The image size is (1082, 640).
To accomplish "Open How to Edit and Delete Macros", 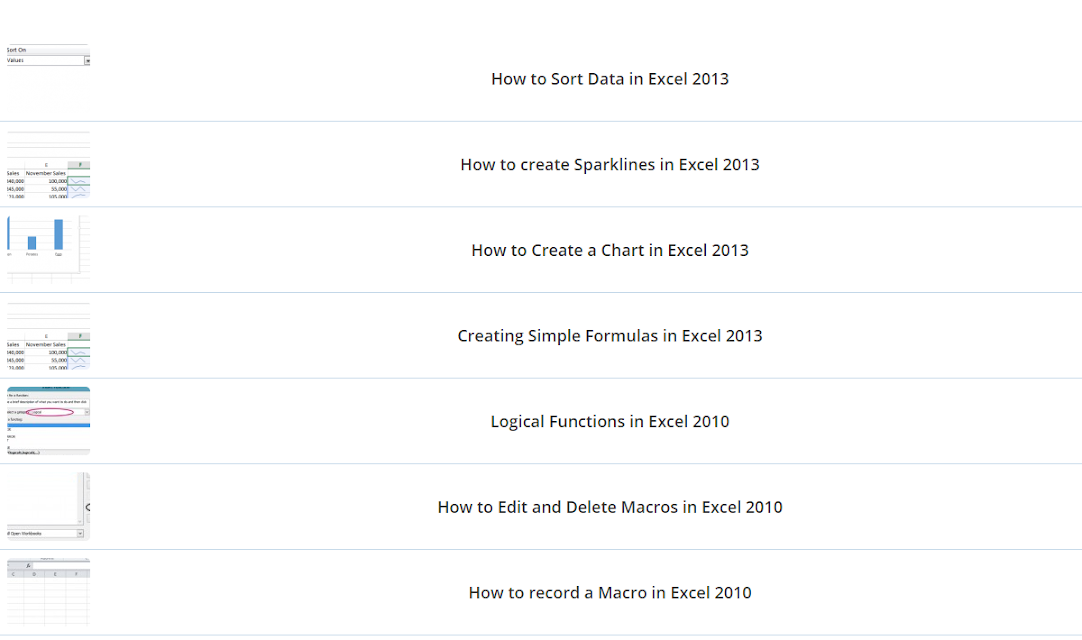I will (x=609, y=507).
